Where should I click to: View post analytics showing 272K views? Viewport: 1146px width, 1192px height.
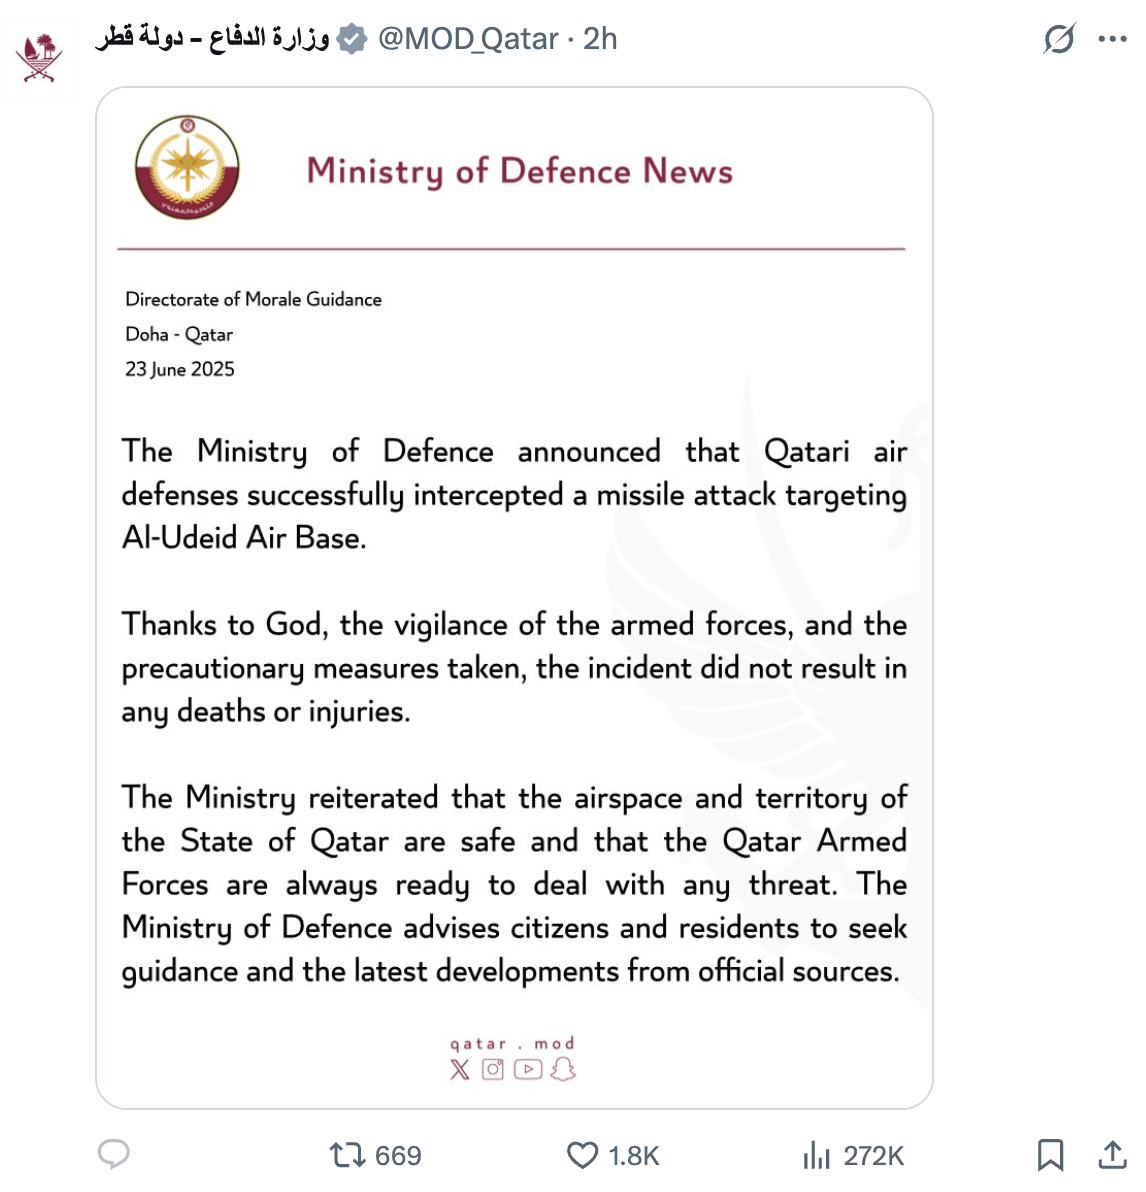coord(852,1155)
